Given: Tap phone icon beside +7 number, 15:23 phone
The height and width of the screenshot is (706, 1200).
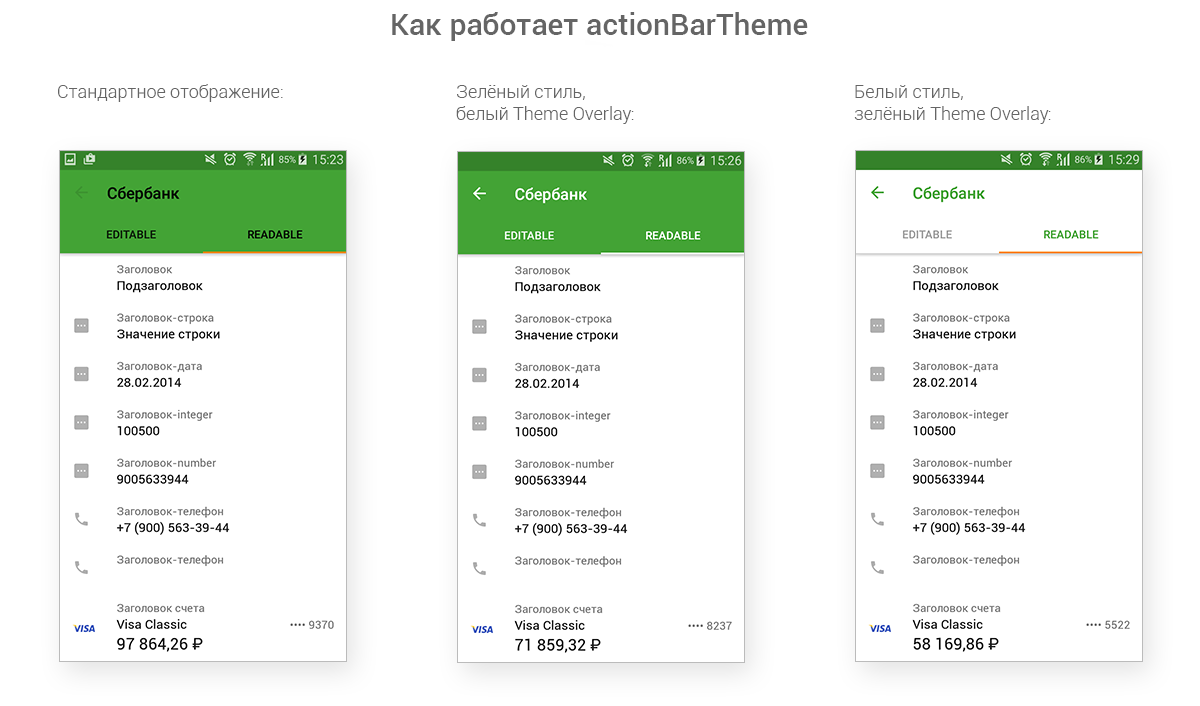Looking at the screenshot, I should point(82,519).
